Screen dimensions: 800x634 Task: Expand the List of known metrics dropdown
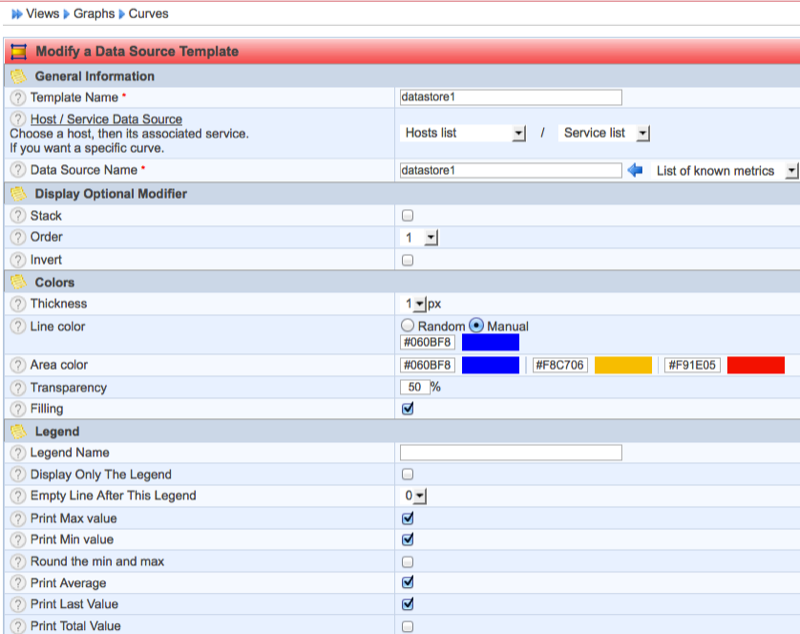tap(724, 171)
